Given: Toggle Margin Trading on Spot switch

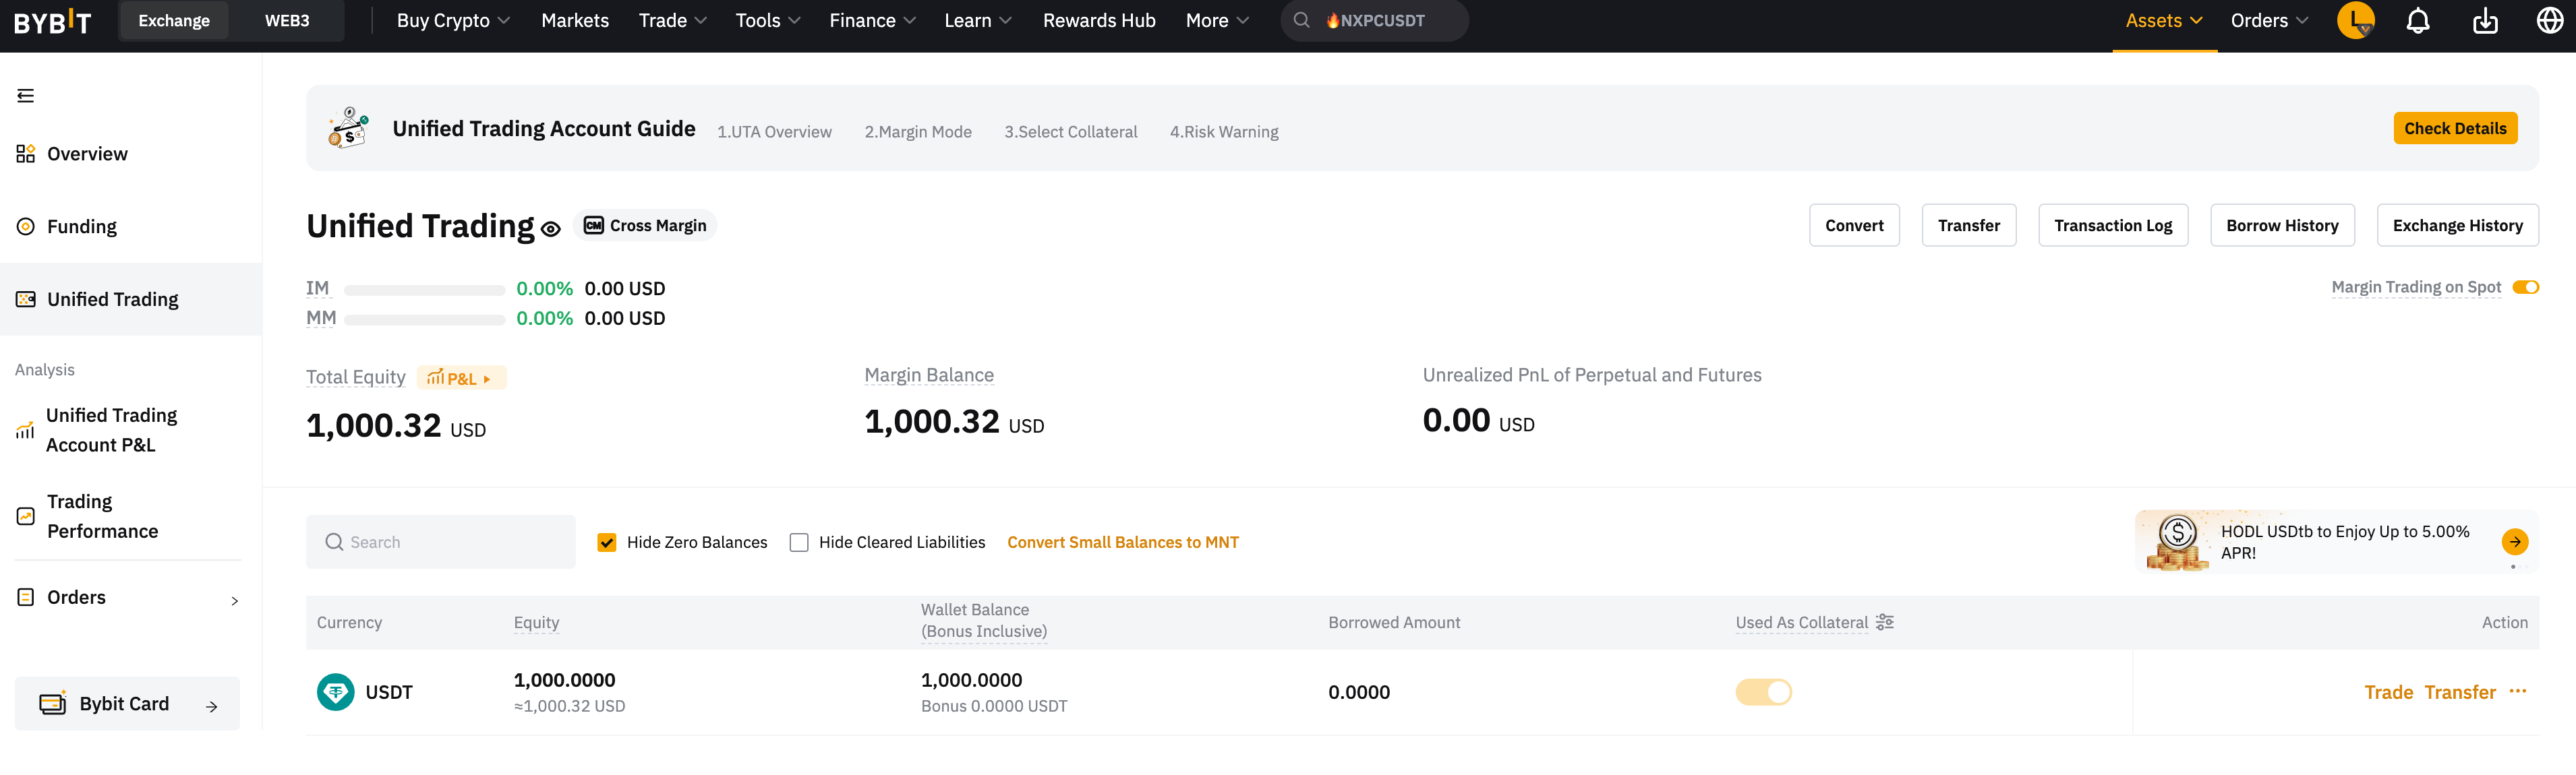Looking at the screenshot, I should click(x=2526, y=288).
